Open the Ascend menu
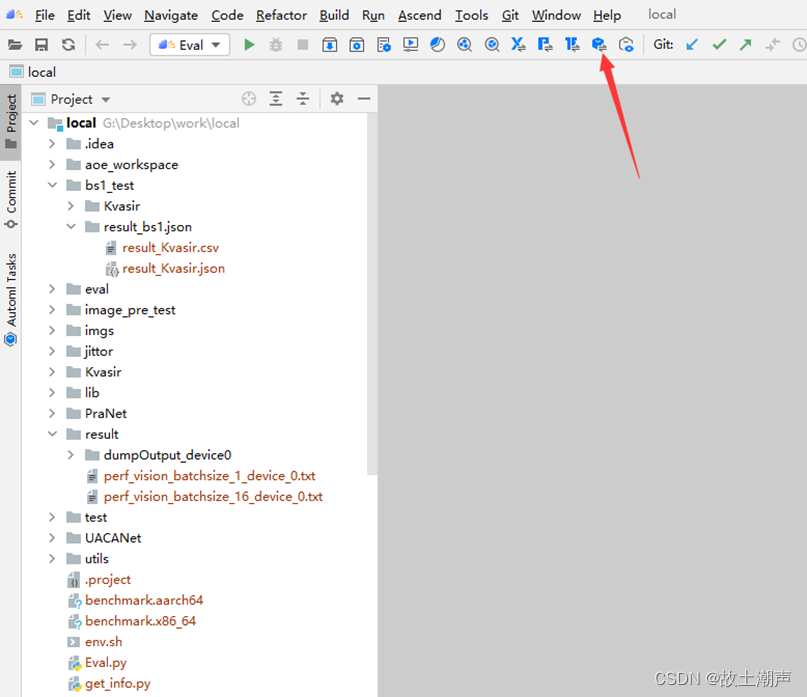807x697 pixels. point(419,15)
